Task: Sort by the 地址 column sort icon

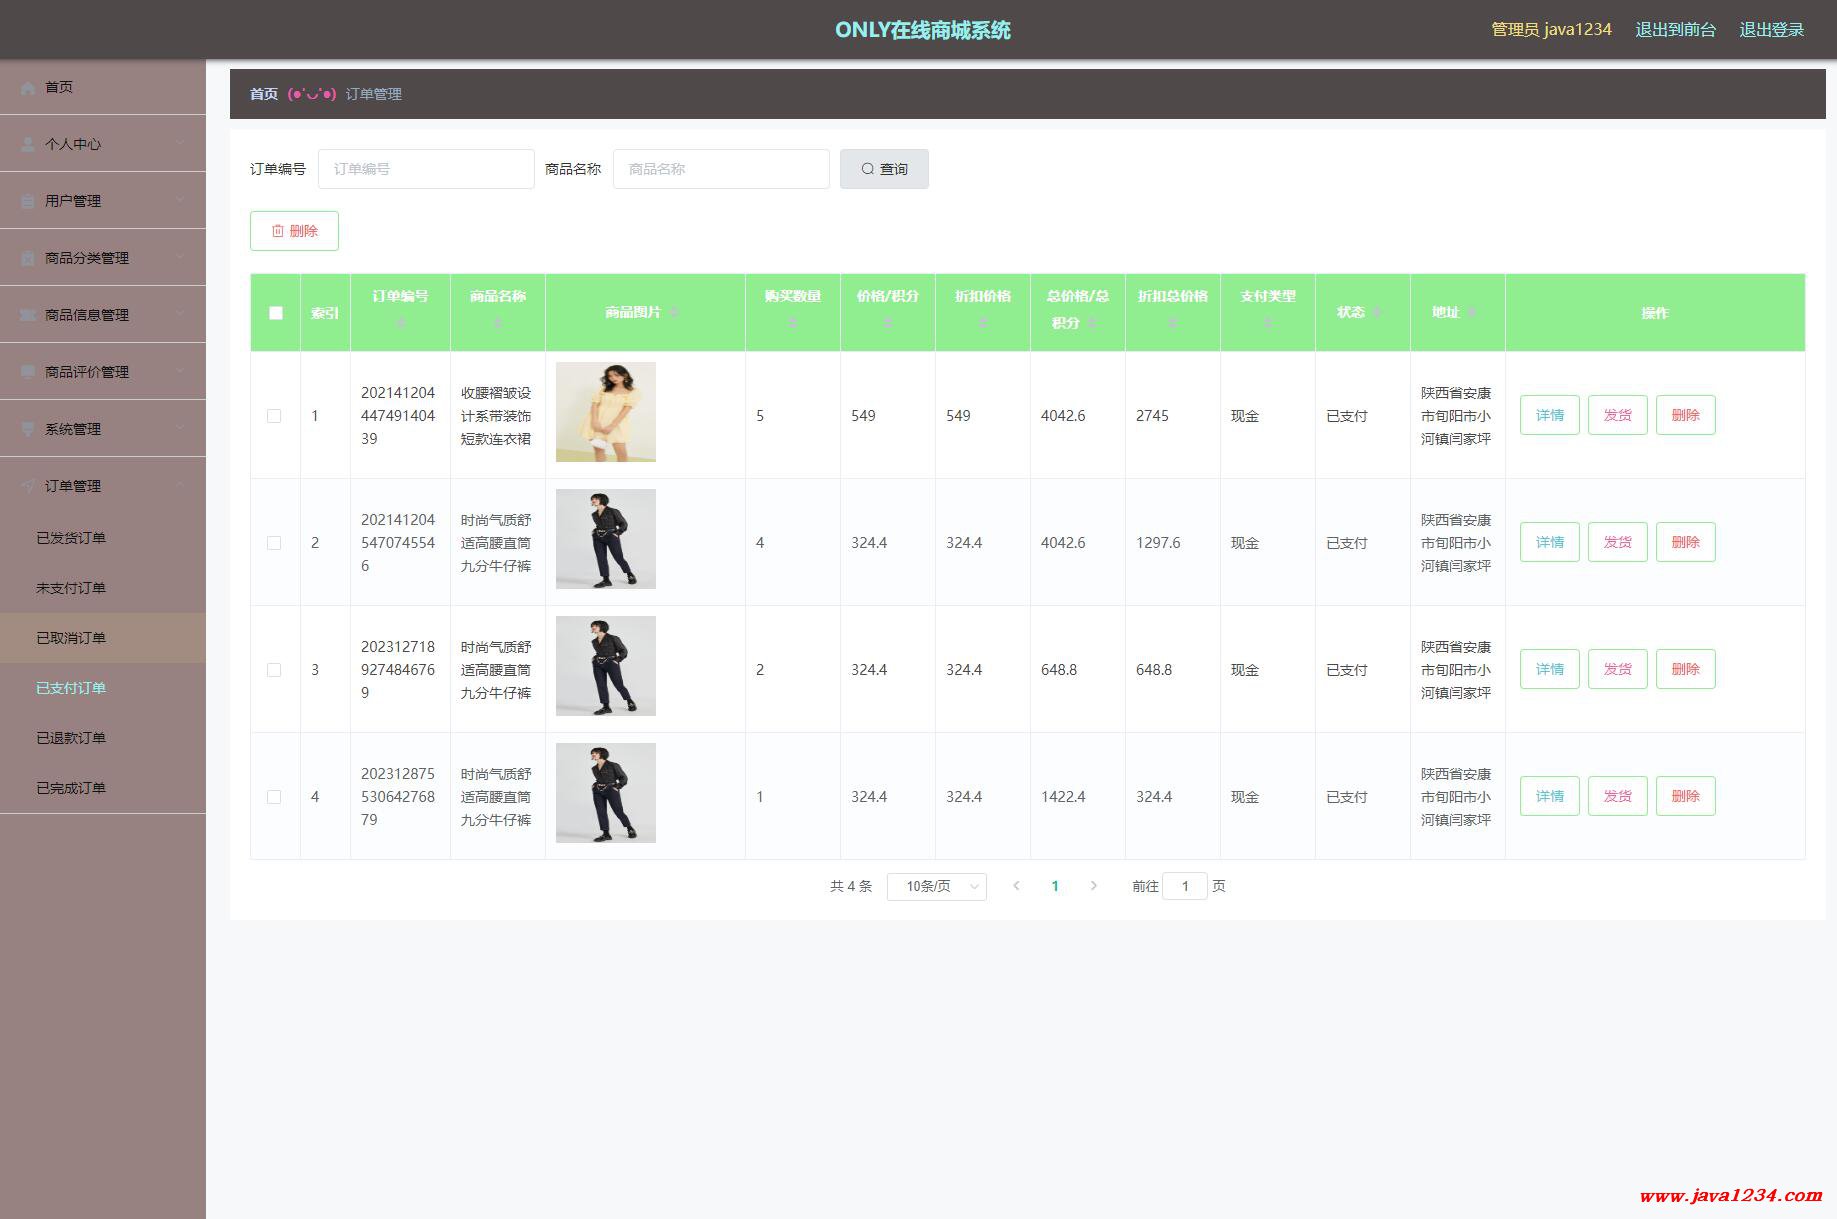Action: coord(1472,313)
